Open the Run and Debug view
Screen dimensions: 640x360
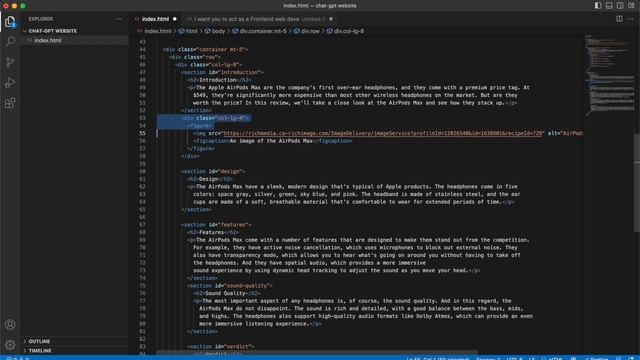[10, 82]
